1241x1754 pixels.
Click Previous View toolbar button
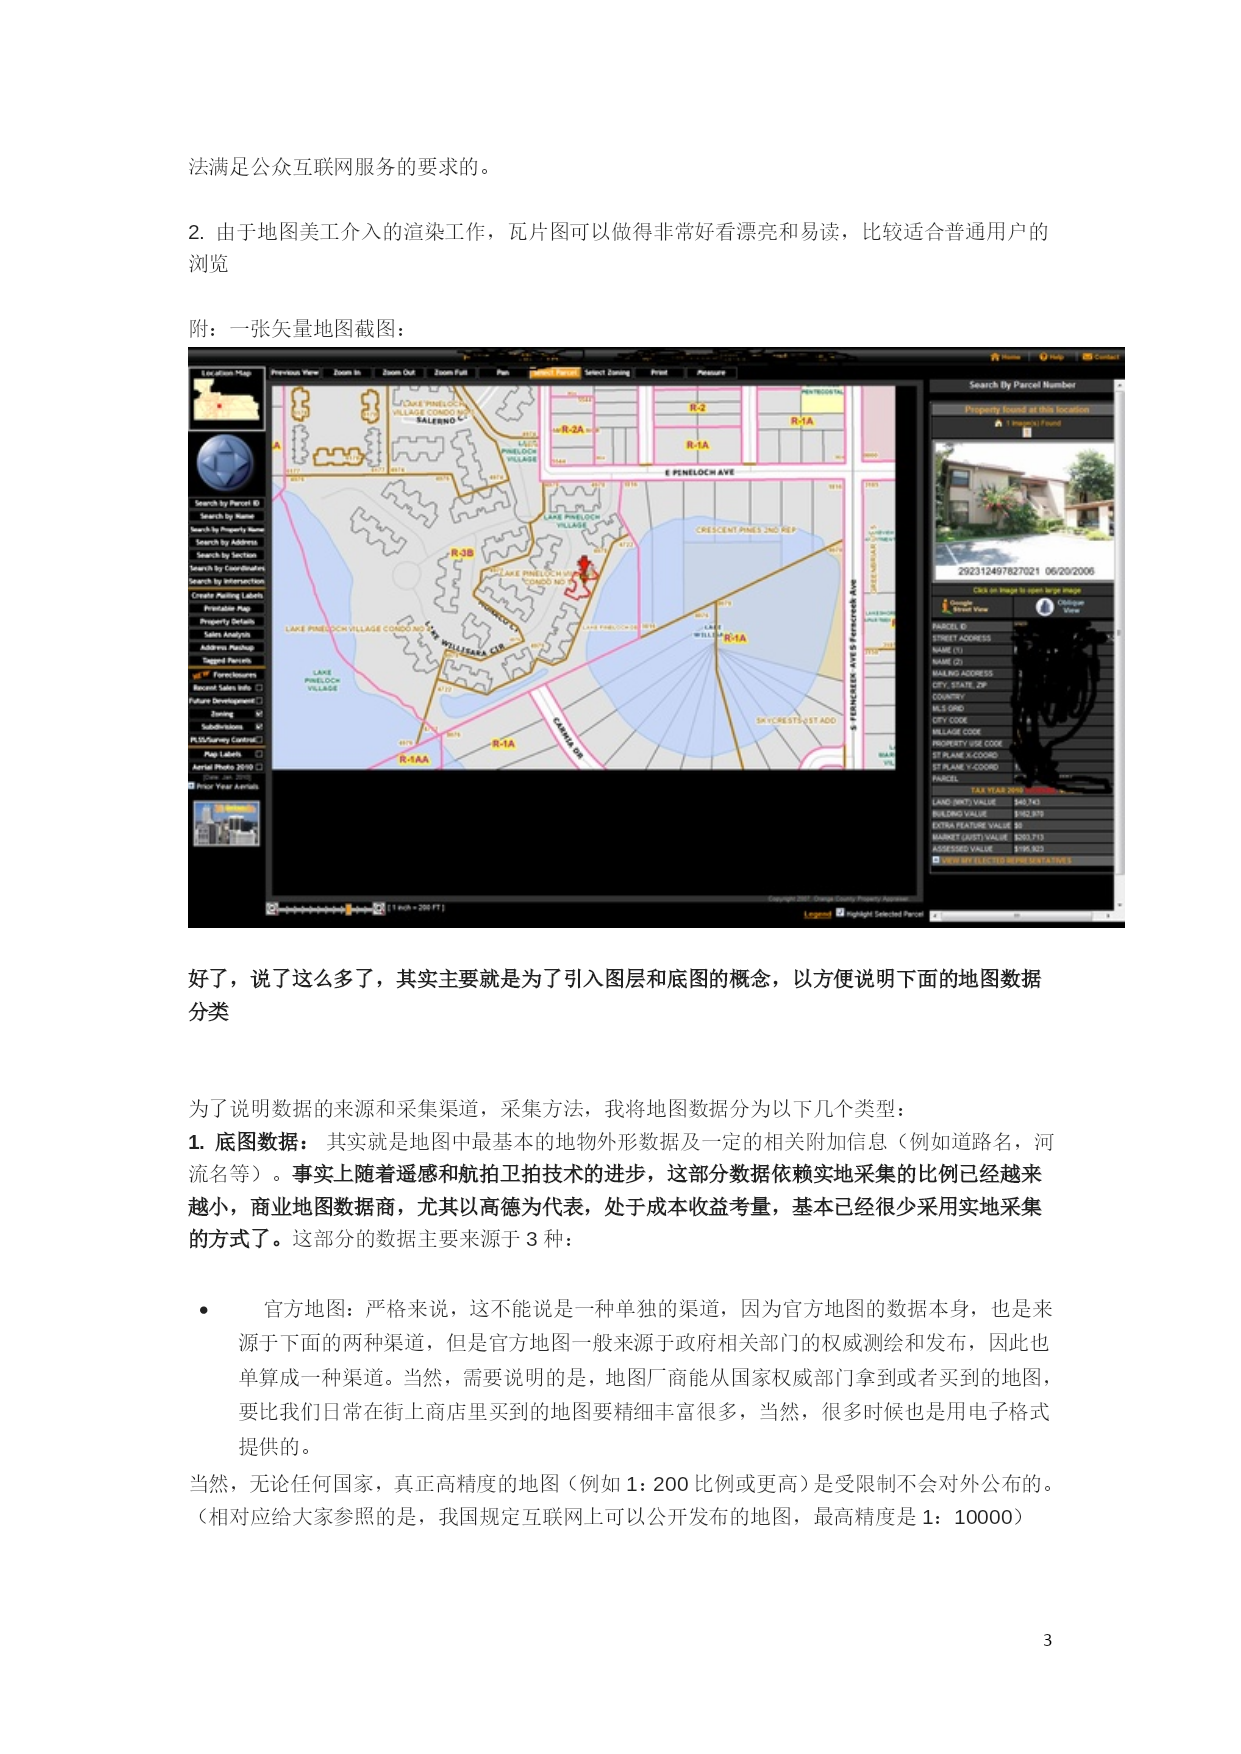click(x=295, y=373)
